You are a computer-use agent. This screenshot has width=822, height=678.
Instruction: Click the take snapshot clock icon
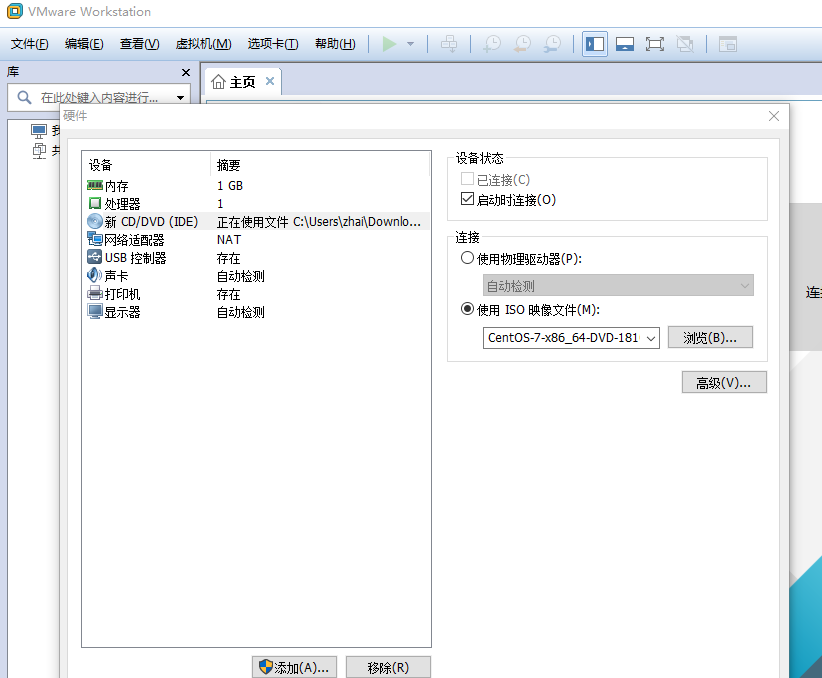tap(492, 44)
